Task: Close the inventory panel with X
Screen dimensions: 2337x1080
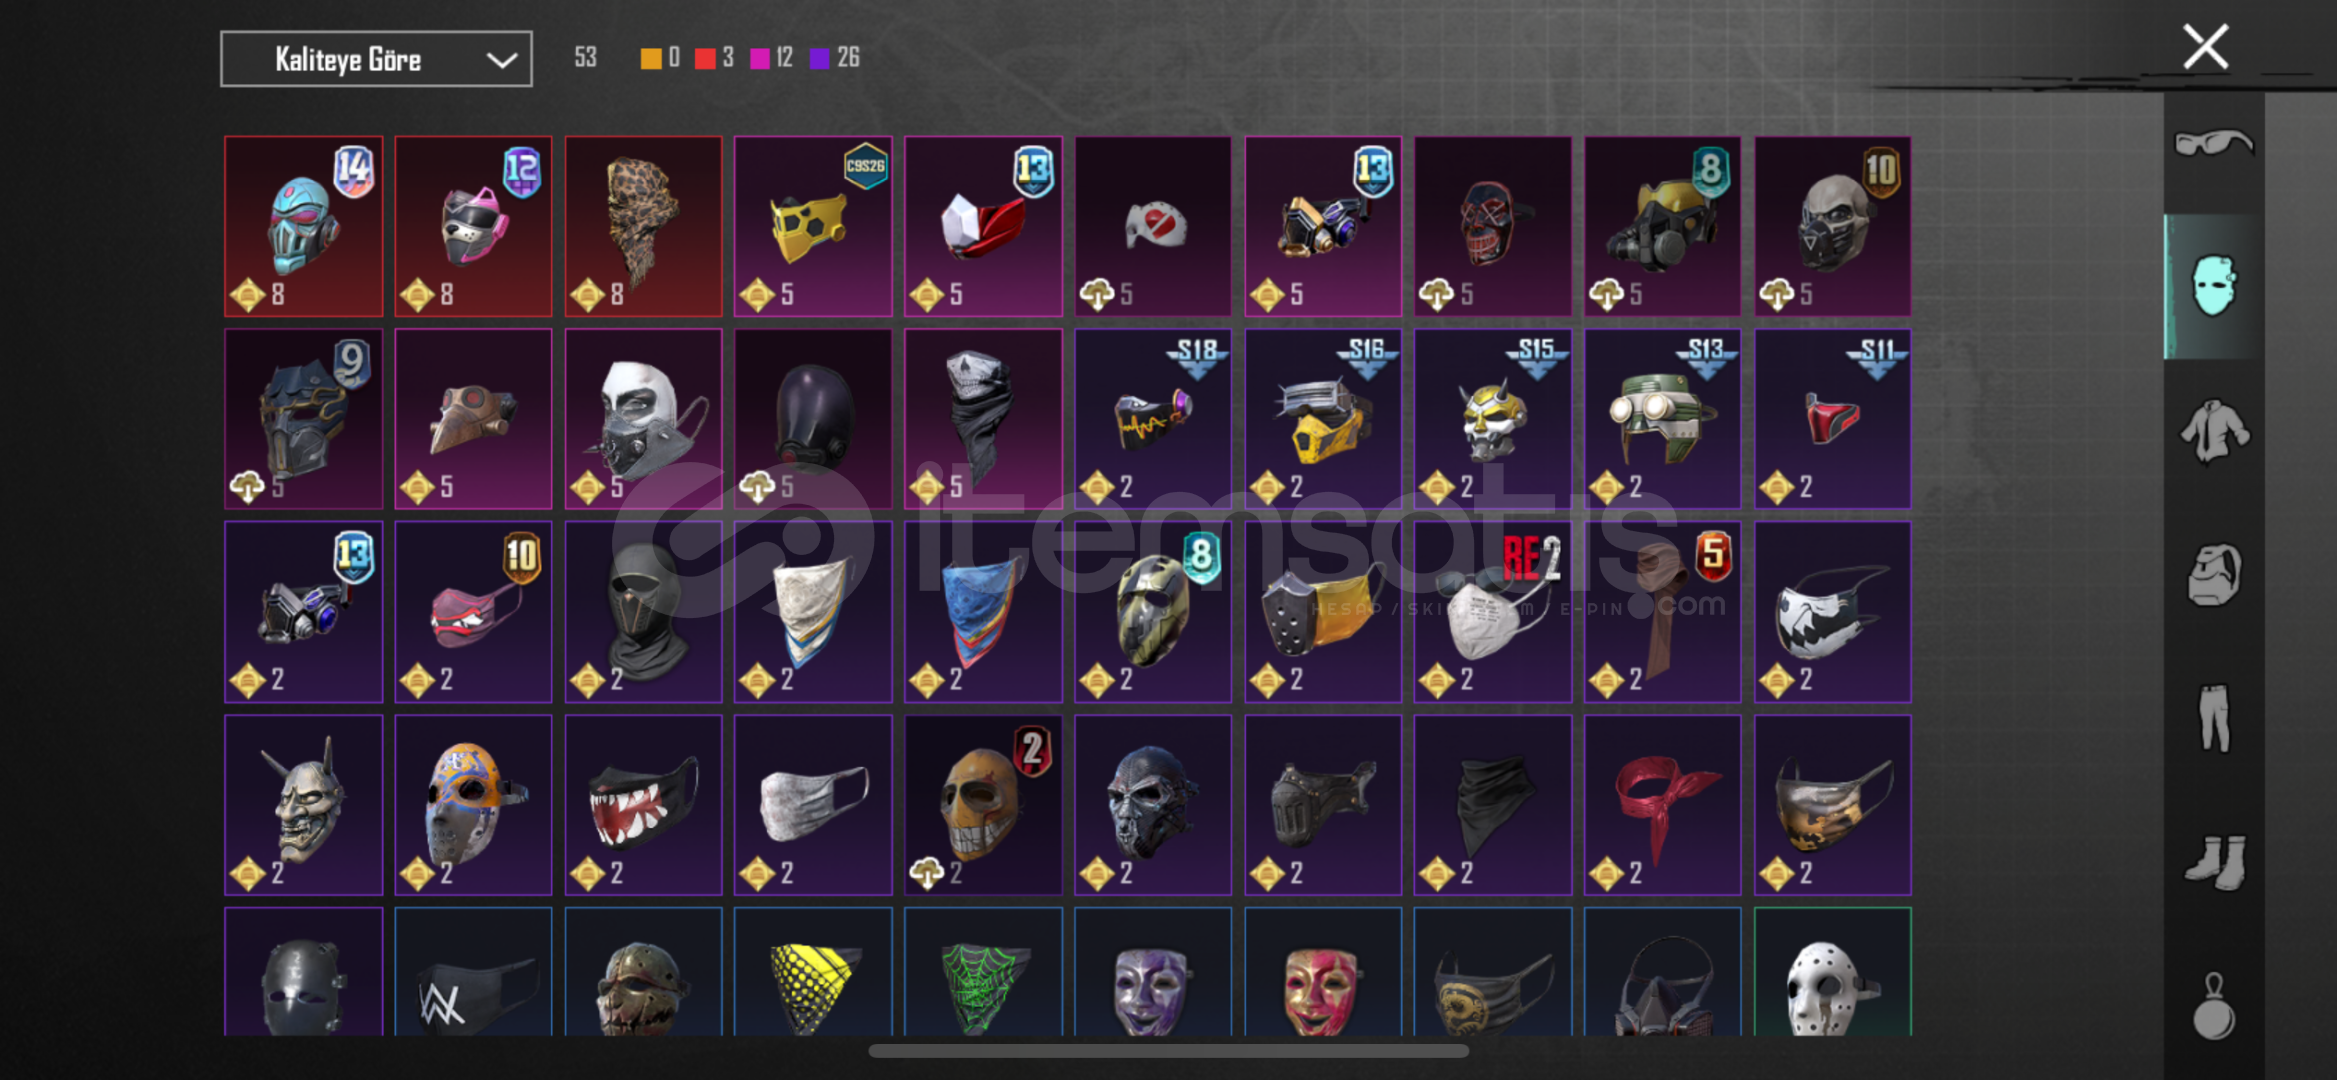Action: click(x=2205, y=46)
